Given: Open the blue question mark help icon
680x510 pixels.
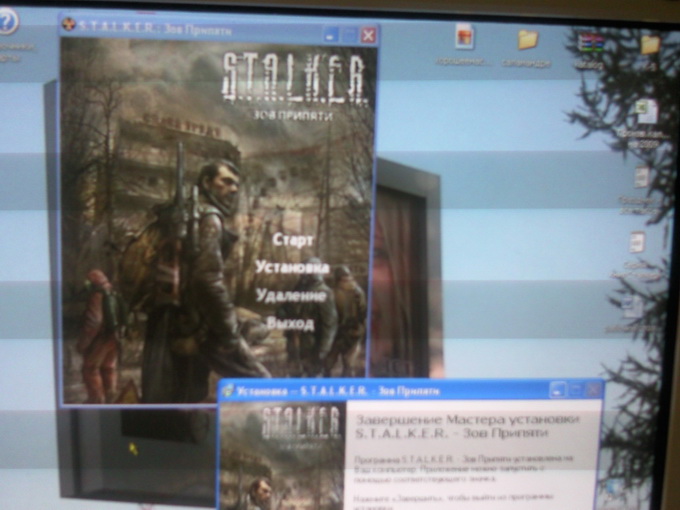Looking at the screenshot, I should pos(8,20).
